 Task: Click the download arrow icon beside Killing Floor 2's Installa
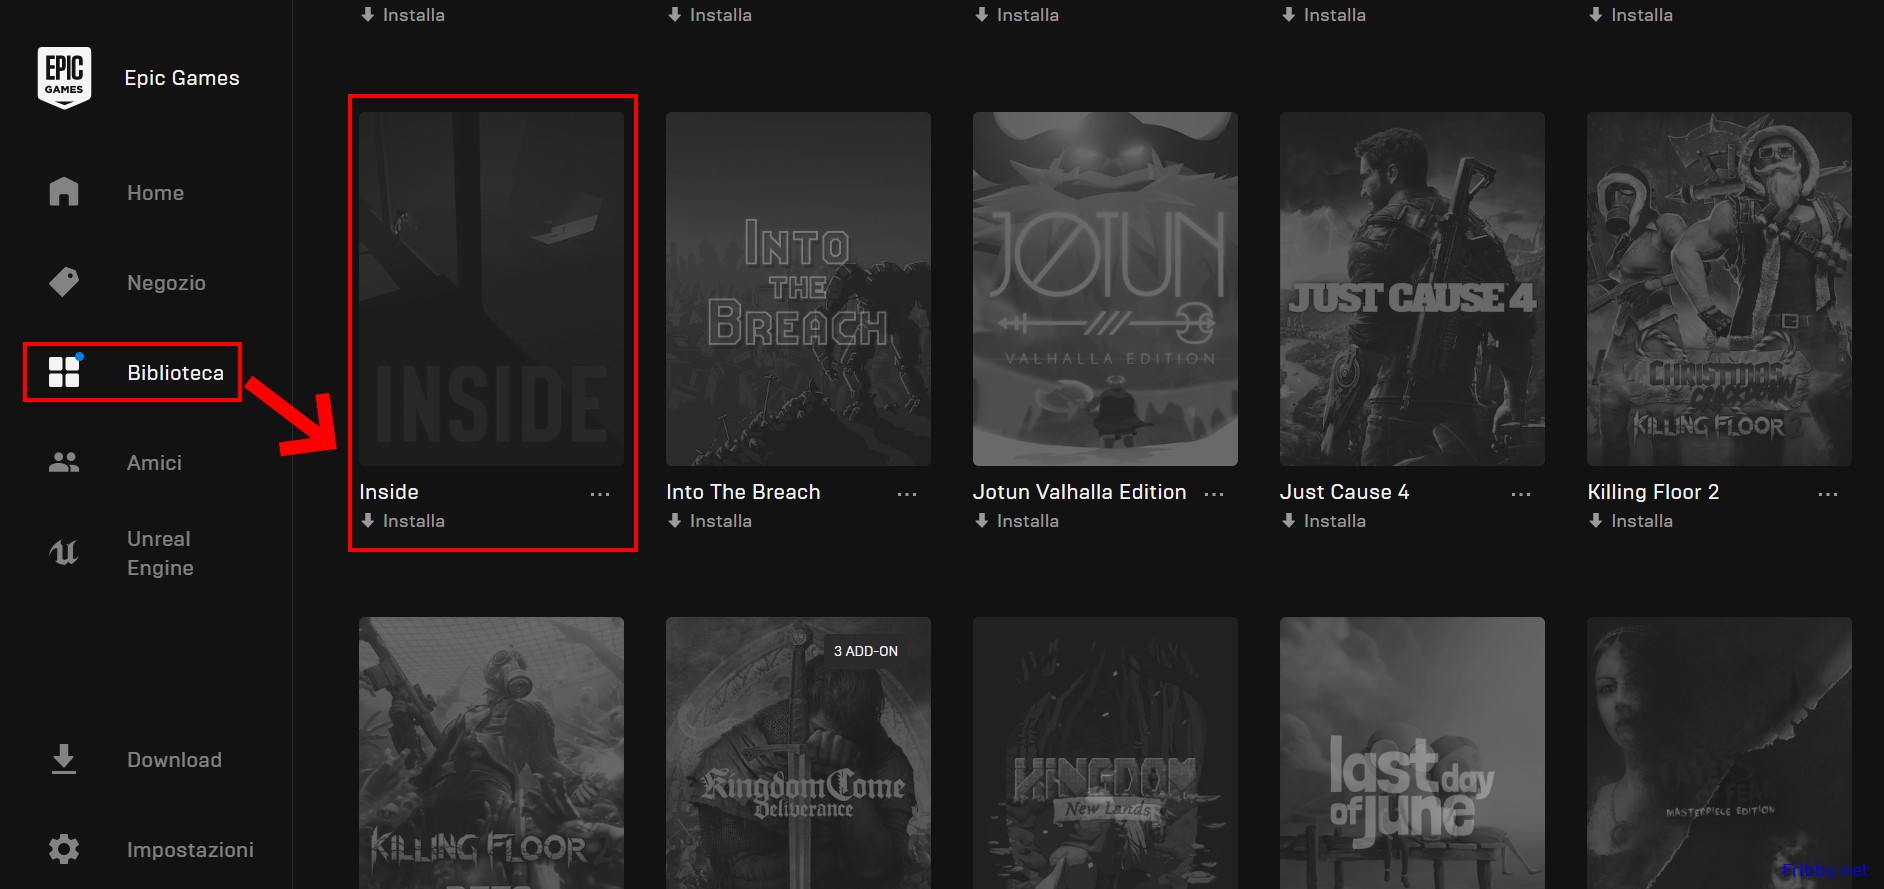click(1596, 520)
